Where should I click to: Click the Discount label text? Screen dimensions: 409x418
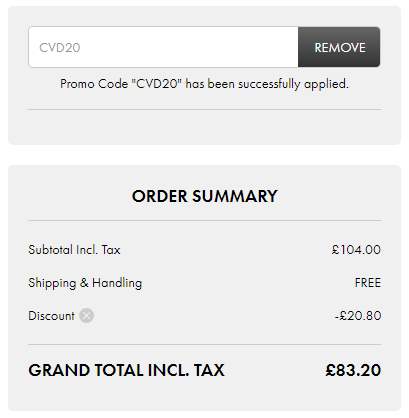point(51,316)
